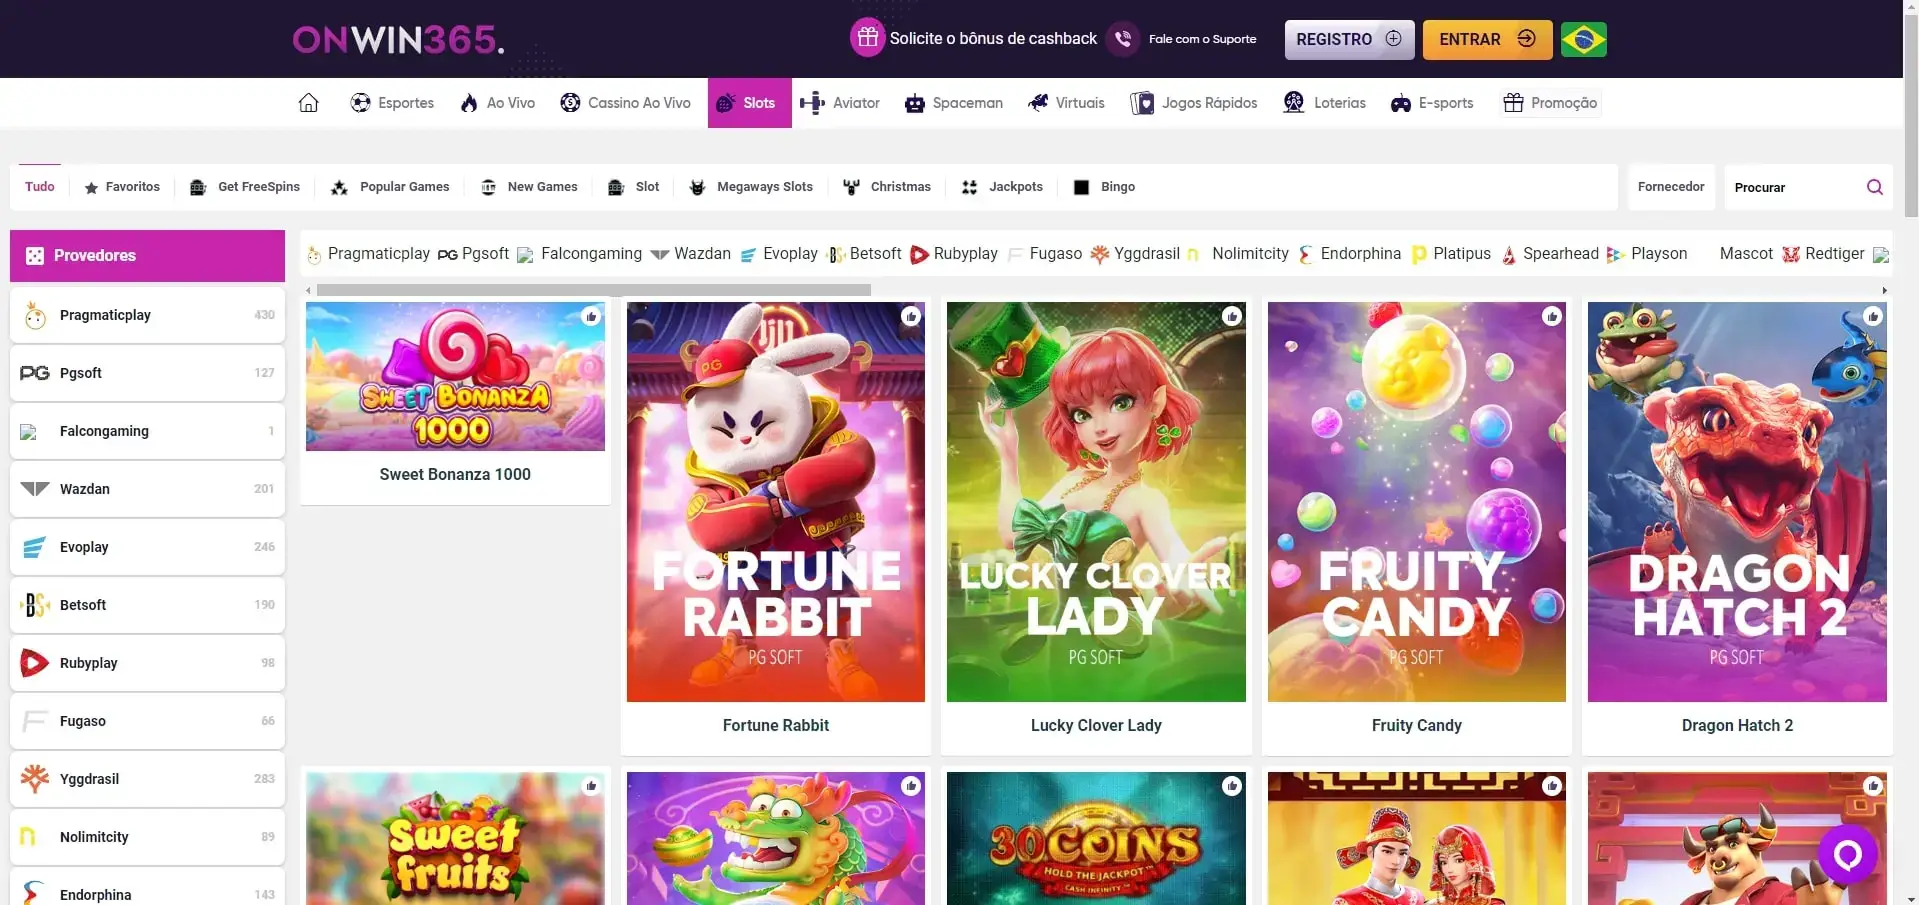Open the Fornecedor provider dropdown
Image resolution: width=1919 pixels, height=905 pixels.
1670,187
